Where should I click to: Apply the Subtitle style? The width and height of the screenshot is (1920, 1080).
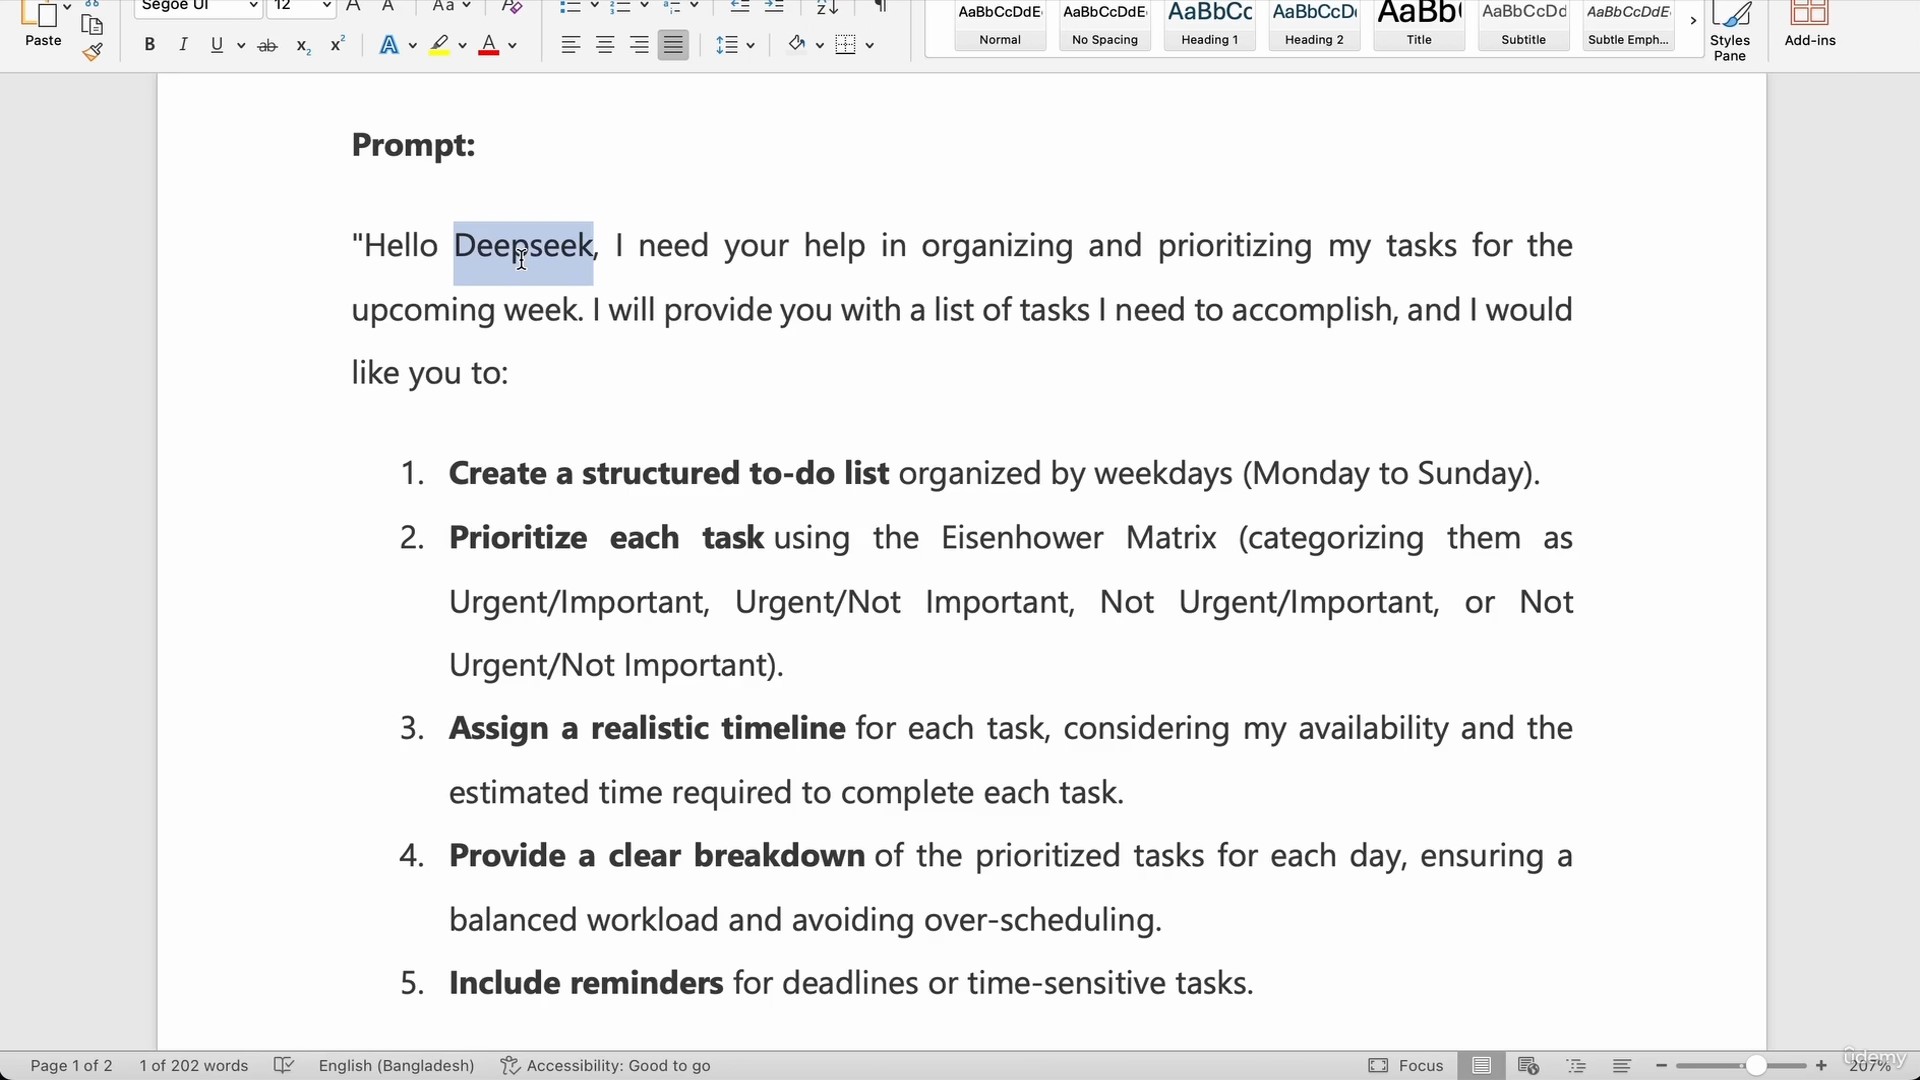[x=1524, y=26]
